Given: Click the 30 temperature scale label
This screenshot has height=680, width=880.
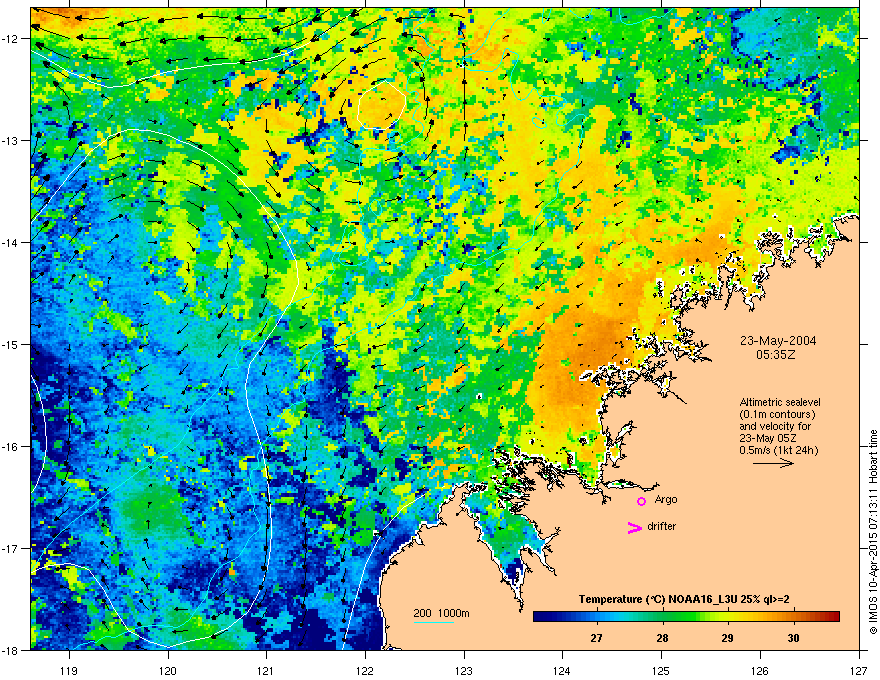Looking at the screenshot, I should click(x=793, y=638).
